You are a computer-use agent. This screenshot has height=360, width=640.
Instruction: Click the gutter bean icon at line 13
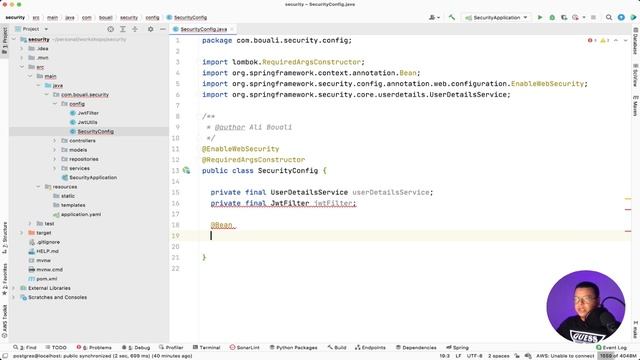(186, 170)
